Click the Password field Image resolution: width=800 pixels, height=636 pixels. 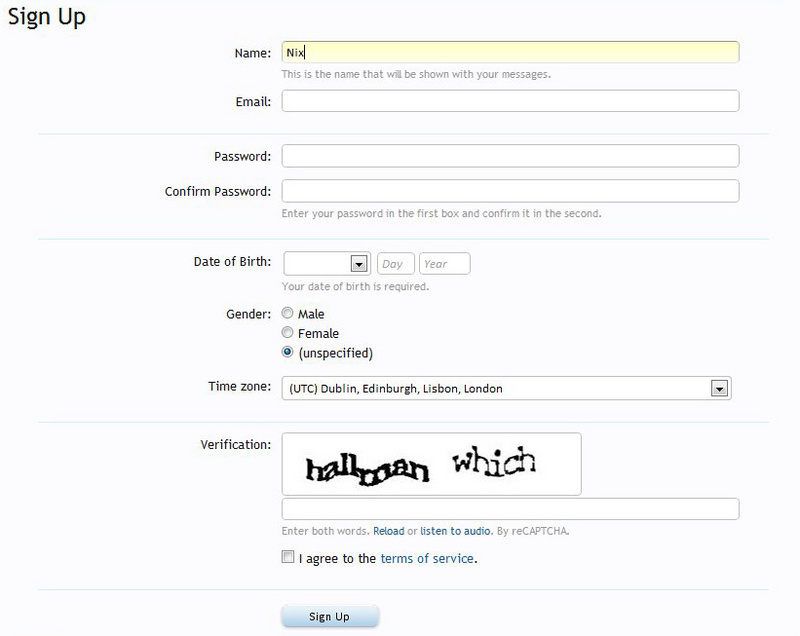(510, 156)
